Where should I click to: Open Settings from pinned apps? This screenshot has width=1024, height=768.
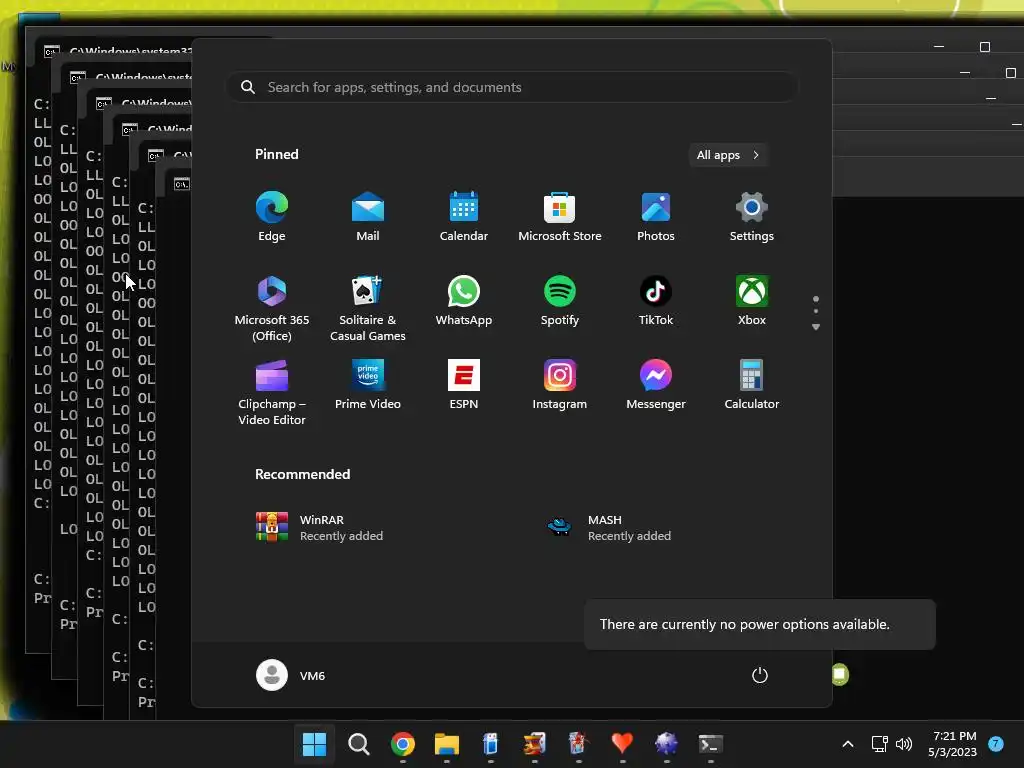click(752, 217)
